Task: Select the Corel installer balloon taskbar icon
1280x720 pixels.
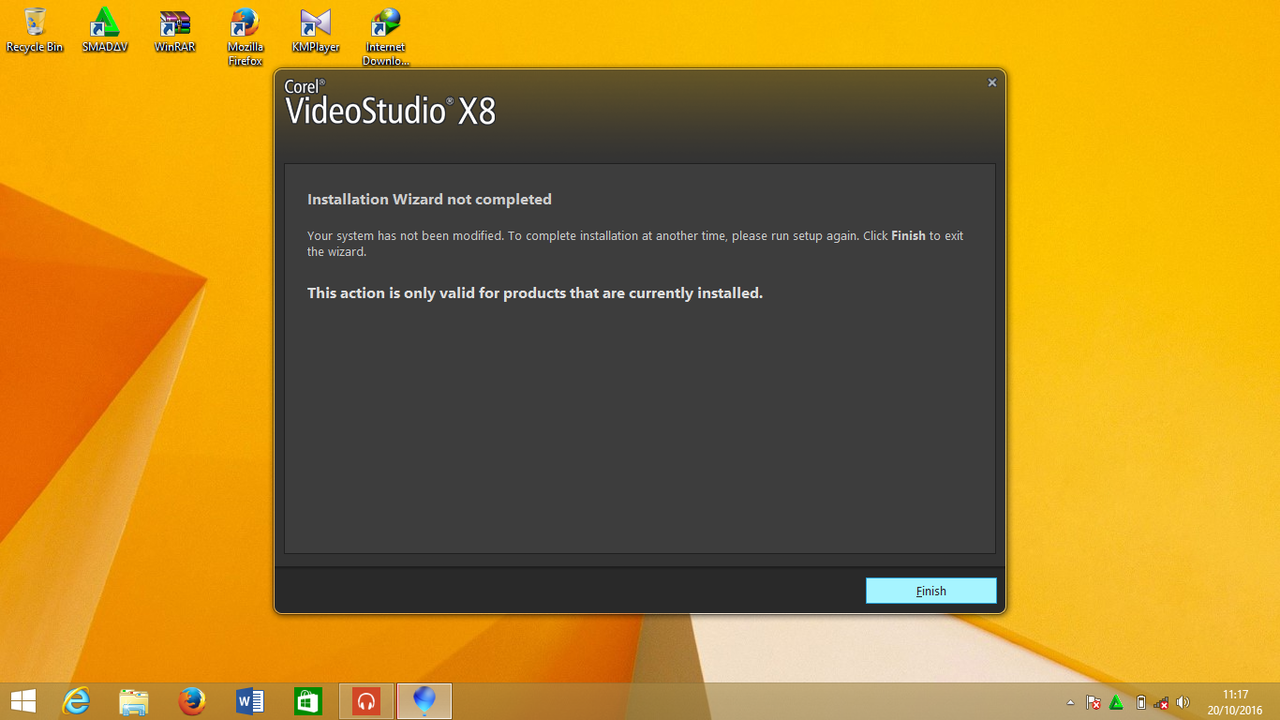Action: [424, 701]
